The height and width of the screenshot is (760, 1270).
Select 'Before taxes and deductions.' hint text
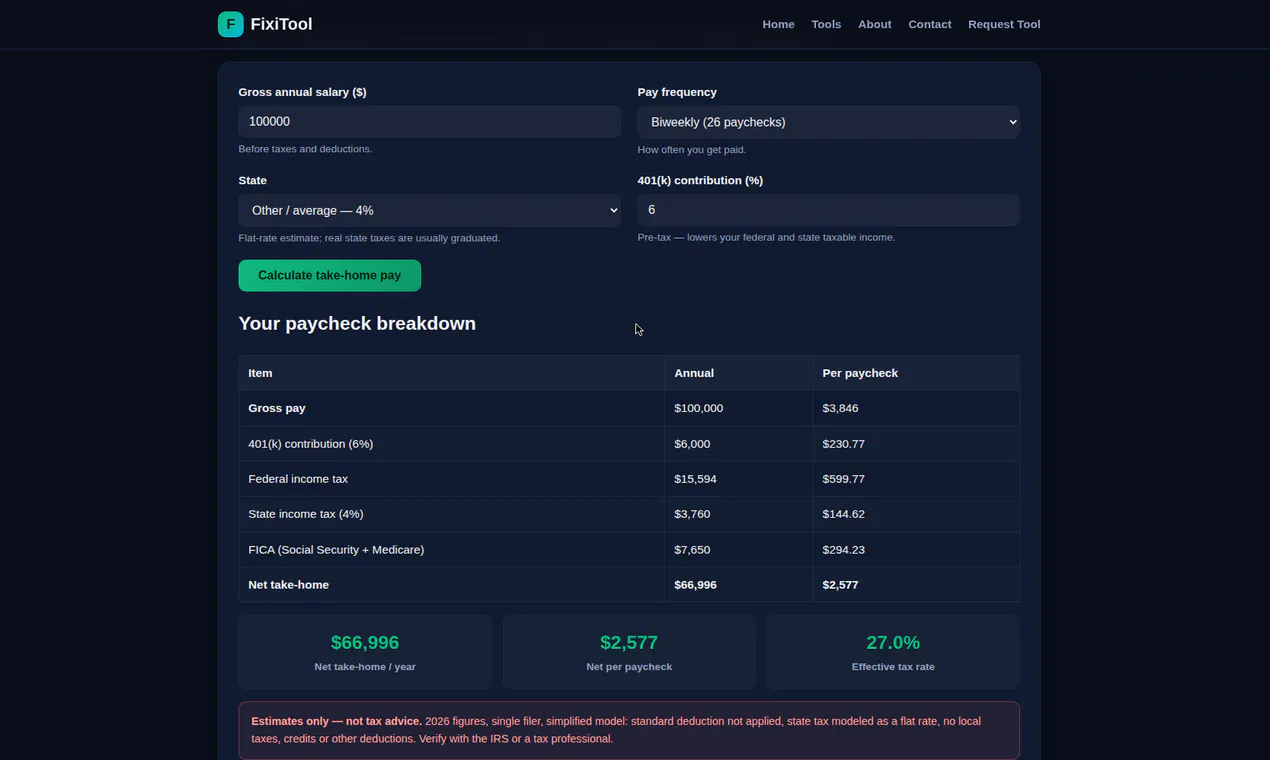click(x=305, y=149)
